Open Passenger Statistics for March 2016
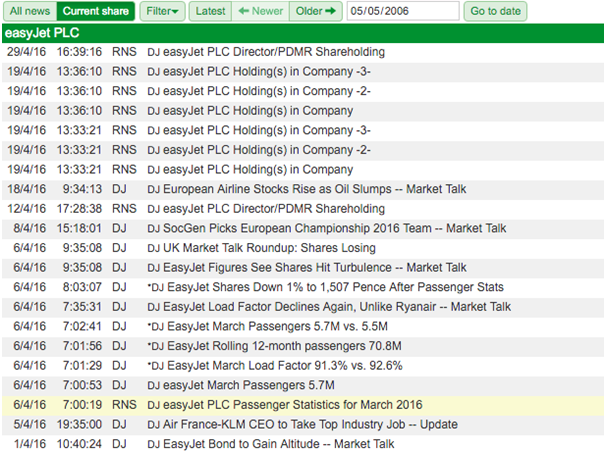 (x=285, y=405)
